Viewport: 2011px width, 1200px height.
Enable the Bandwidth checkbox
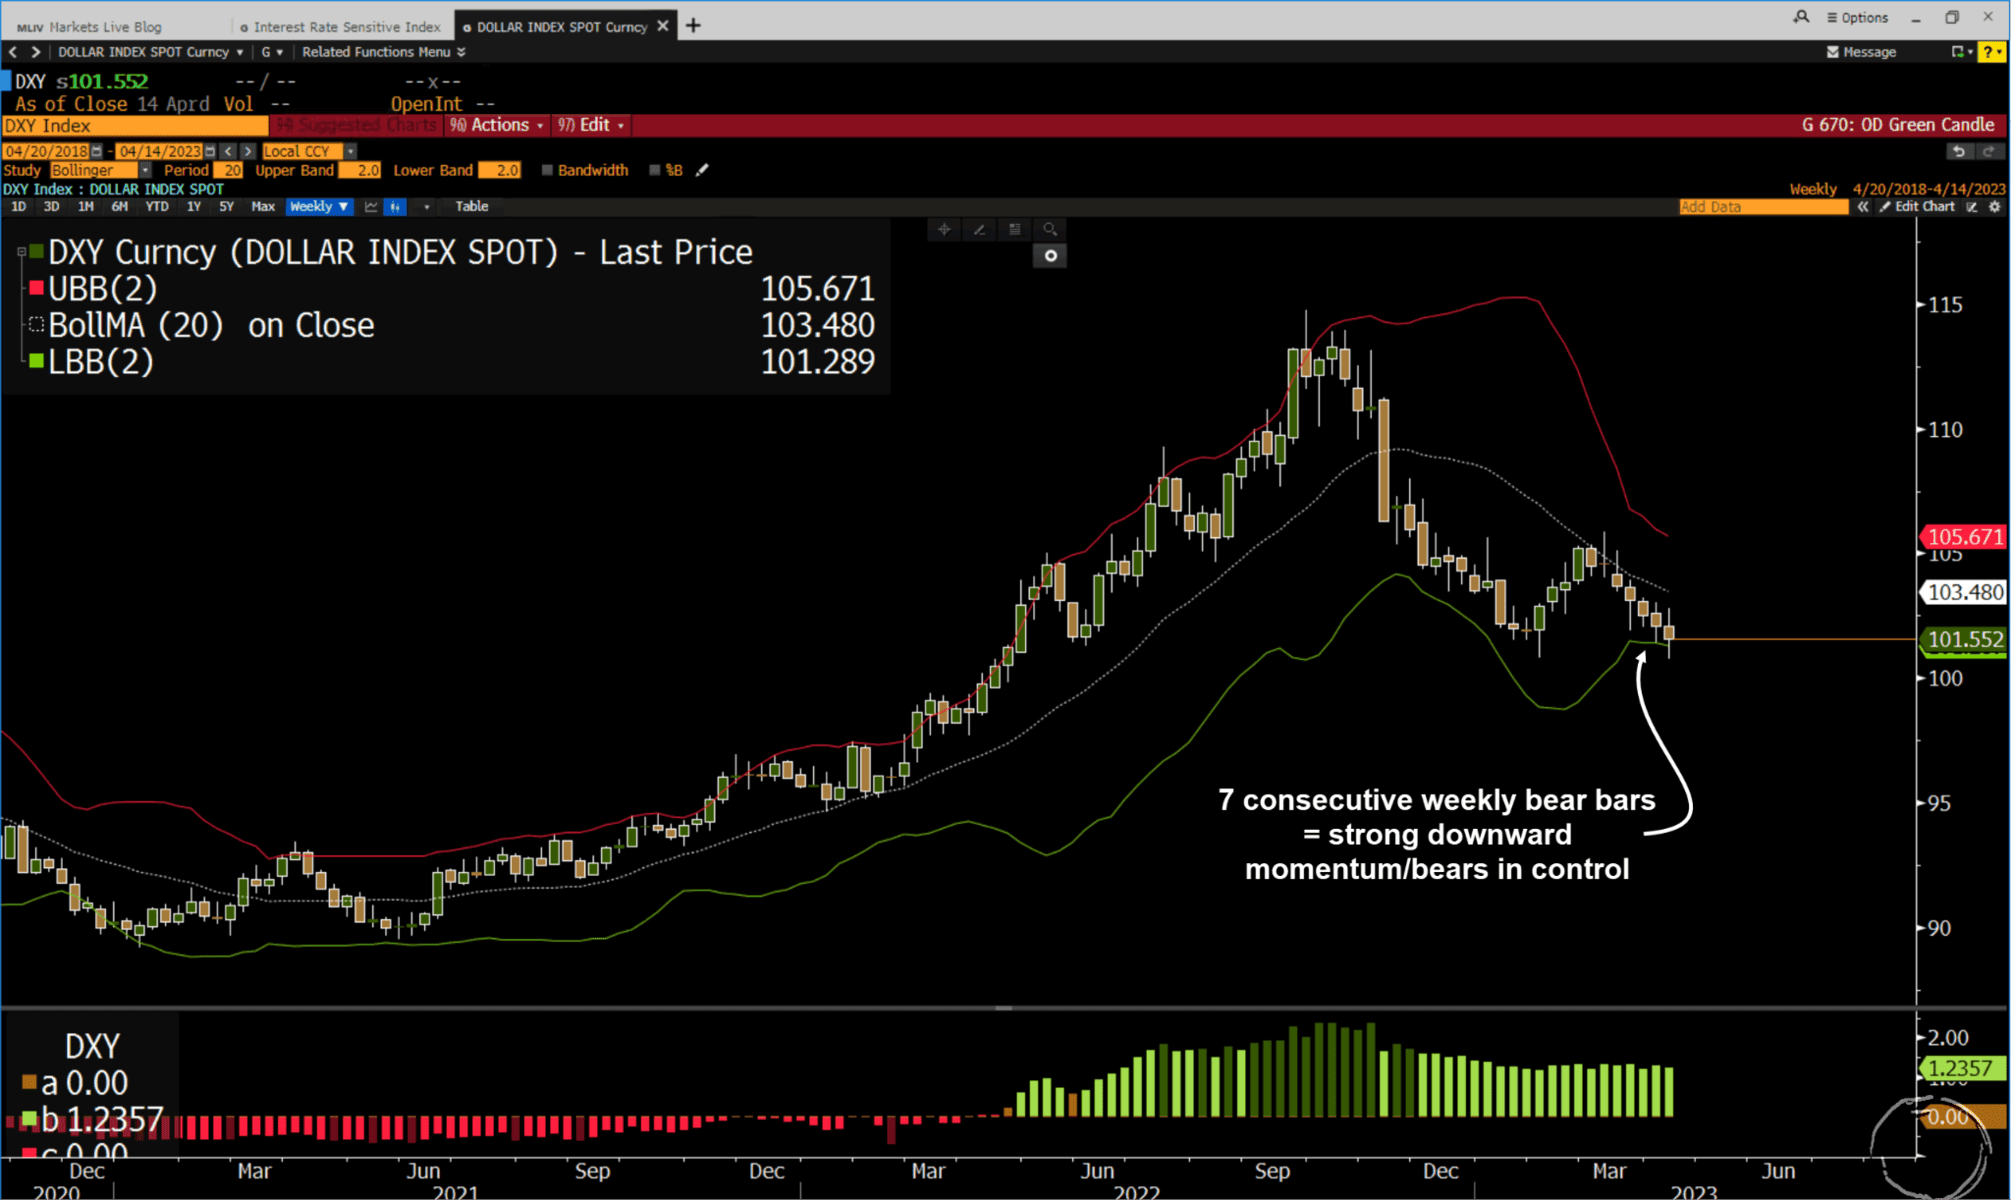(x=547, y=170)
